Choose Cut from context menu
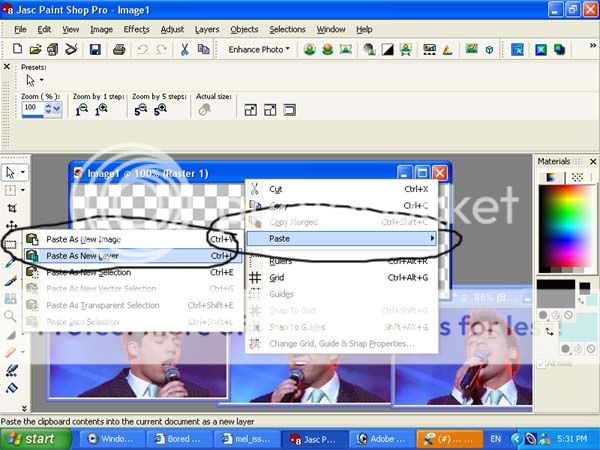 tap(341, 189)
